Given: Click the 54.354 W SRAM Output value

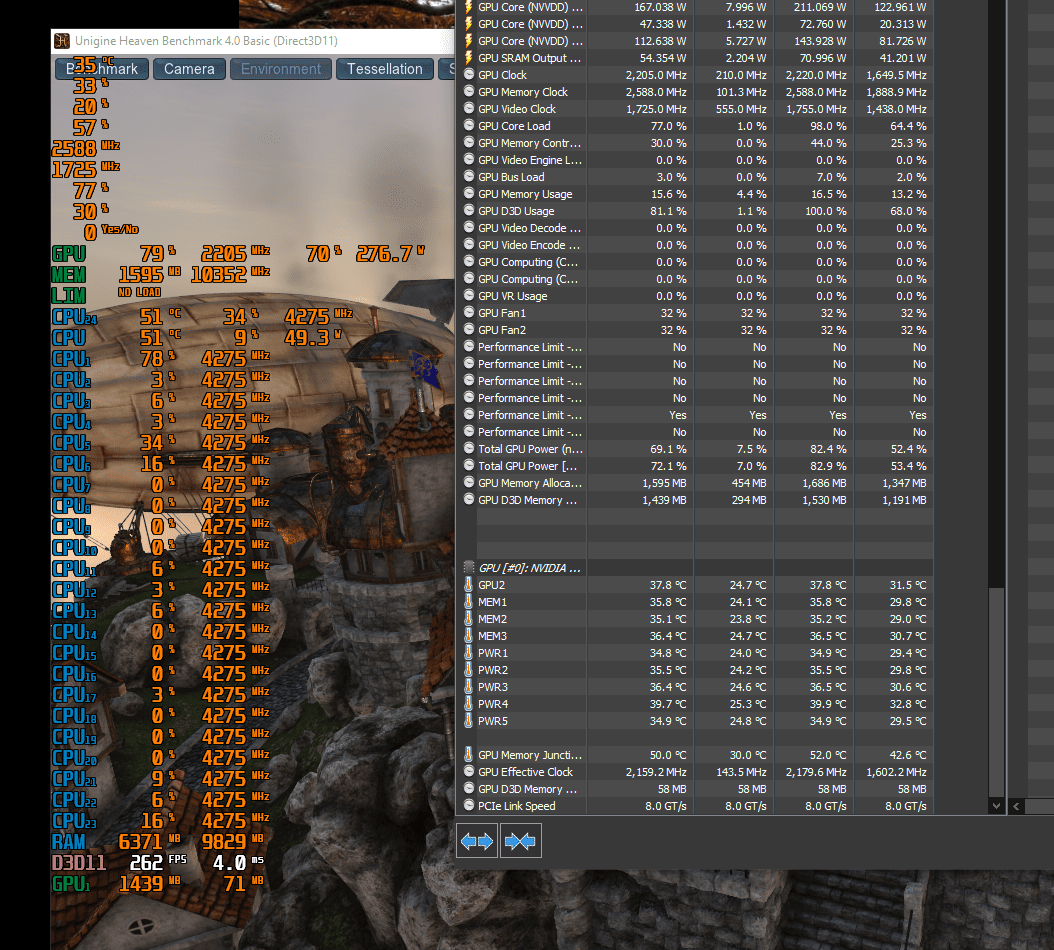Looking at the screenshot, I should [x=663, y=58].
